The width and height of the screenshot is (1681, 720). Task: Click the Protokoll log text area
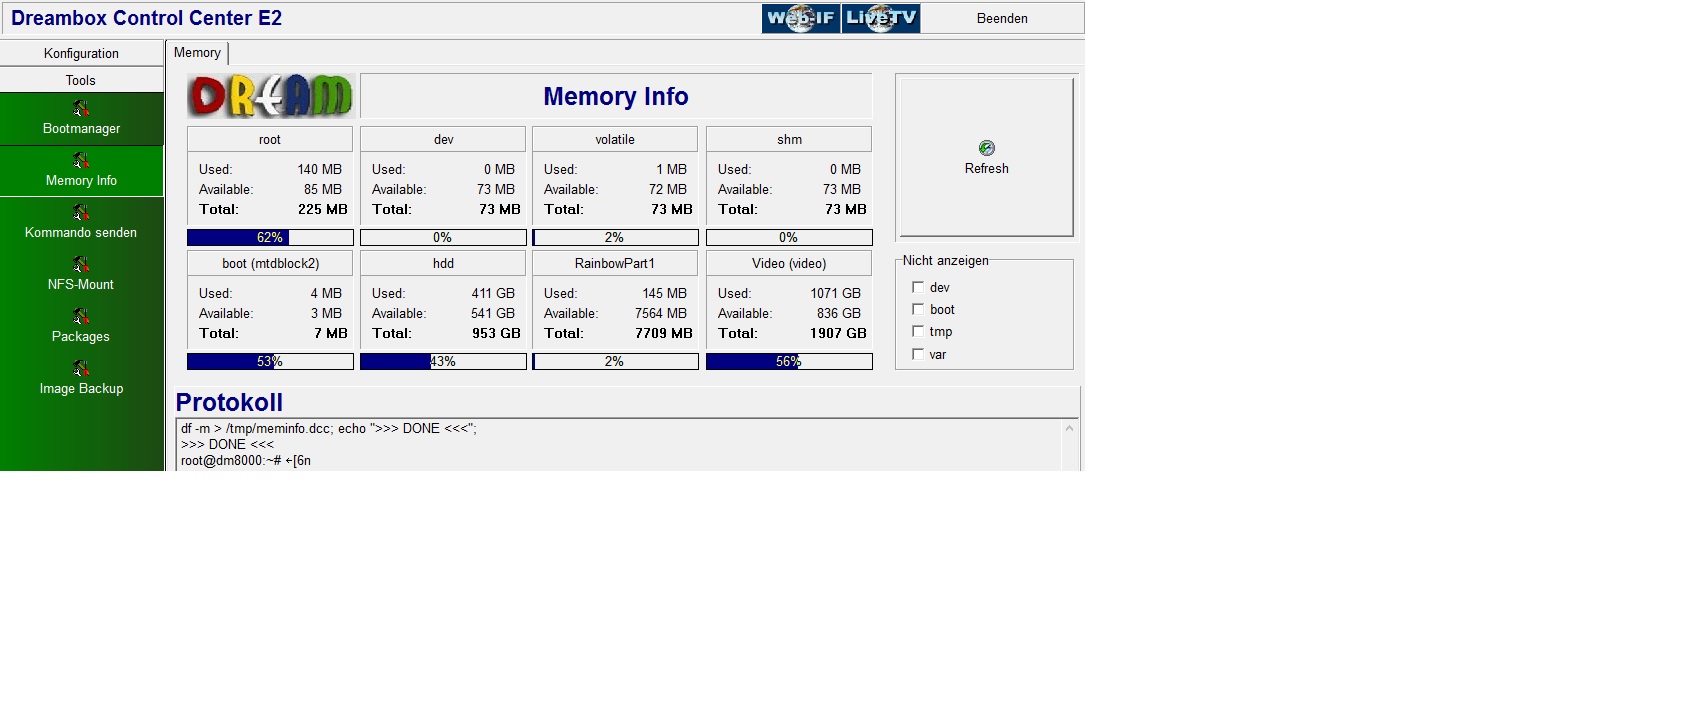pos(618,445)
